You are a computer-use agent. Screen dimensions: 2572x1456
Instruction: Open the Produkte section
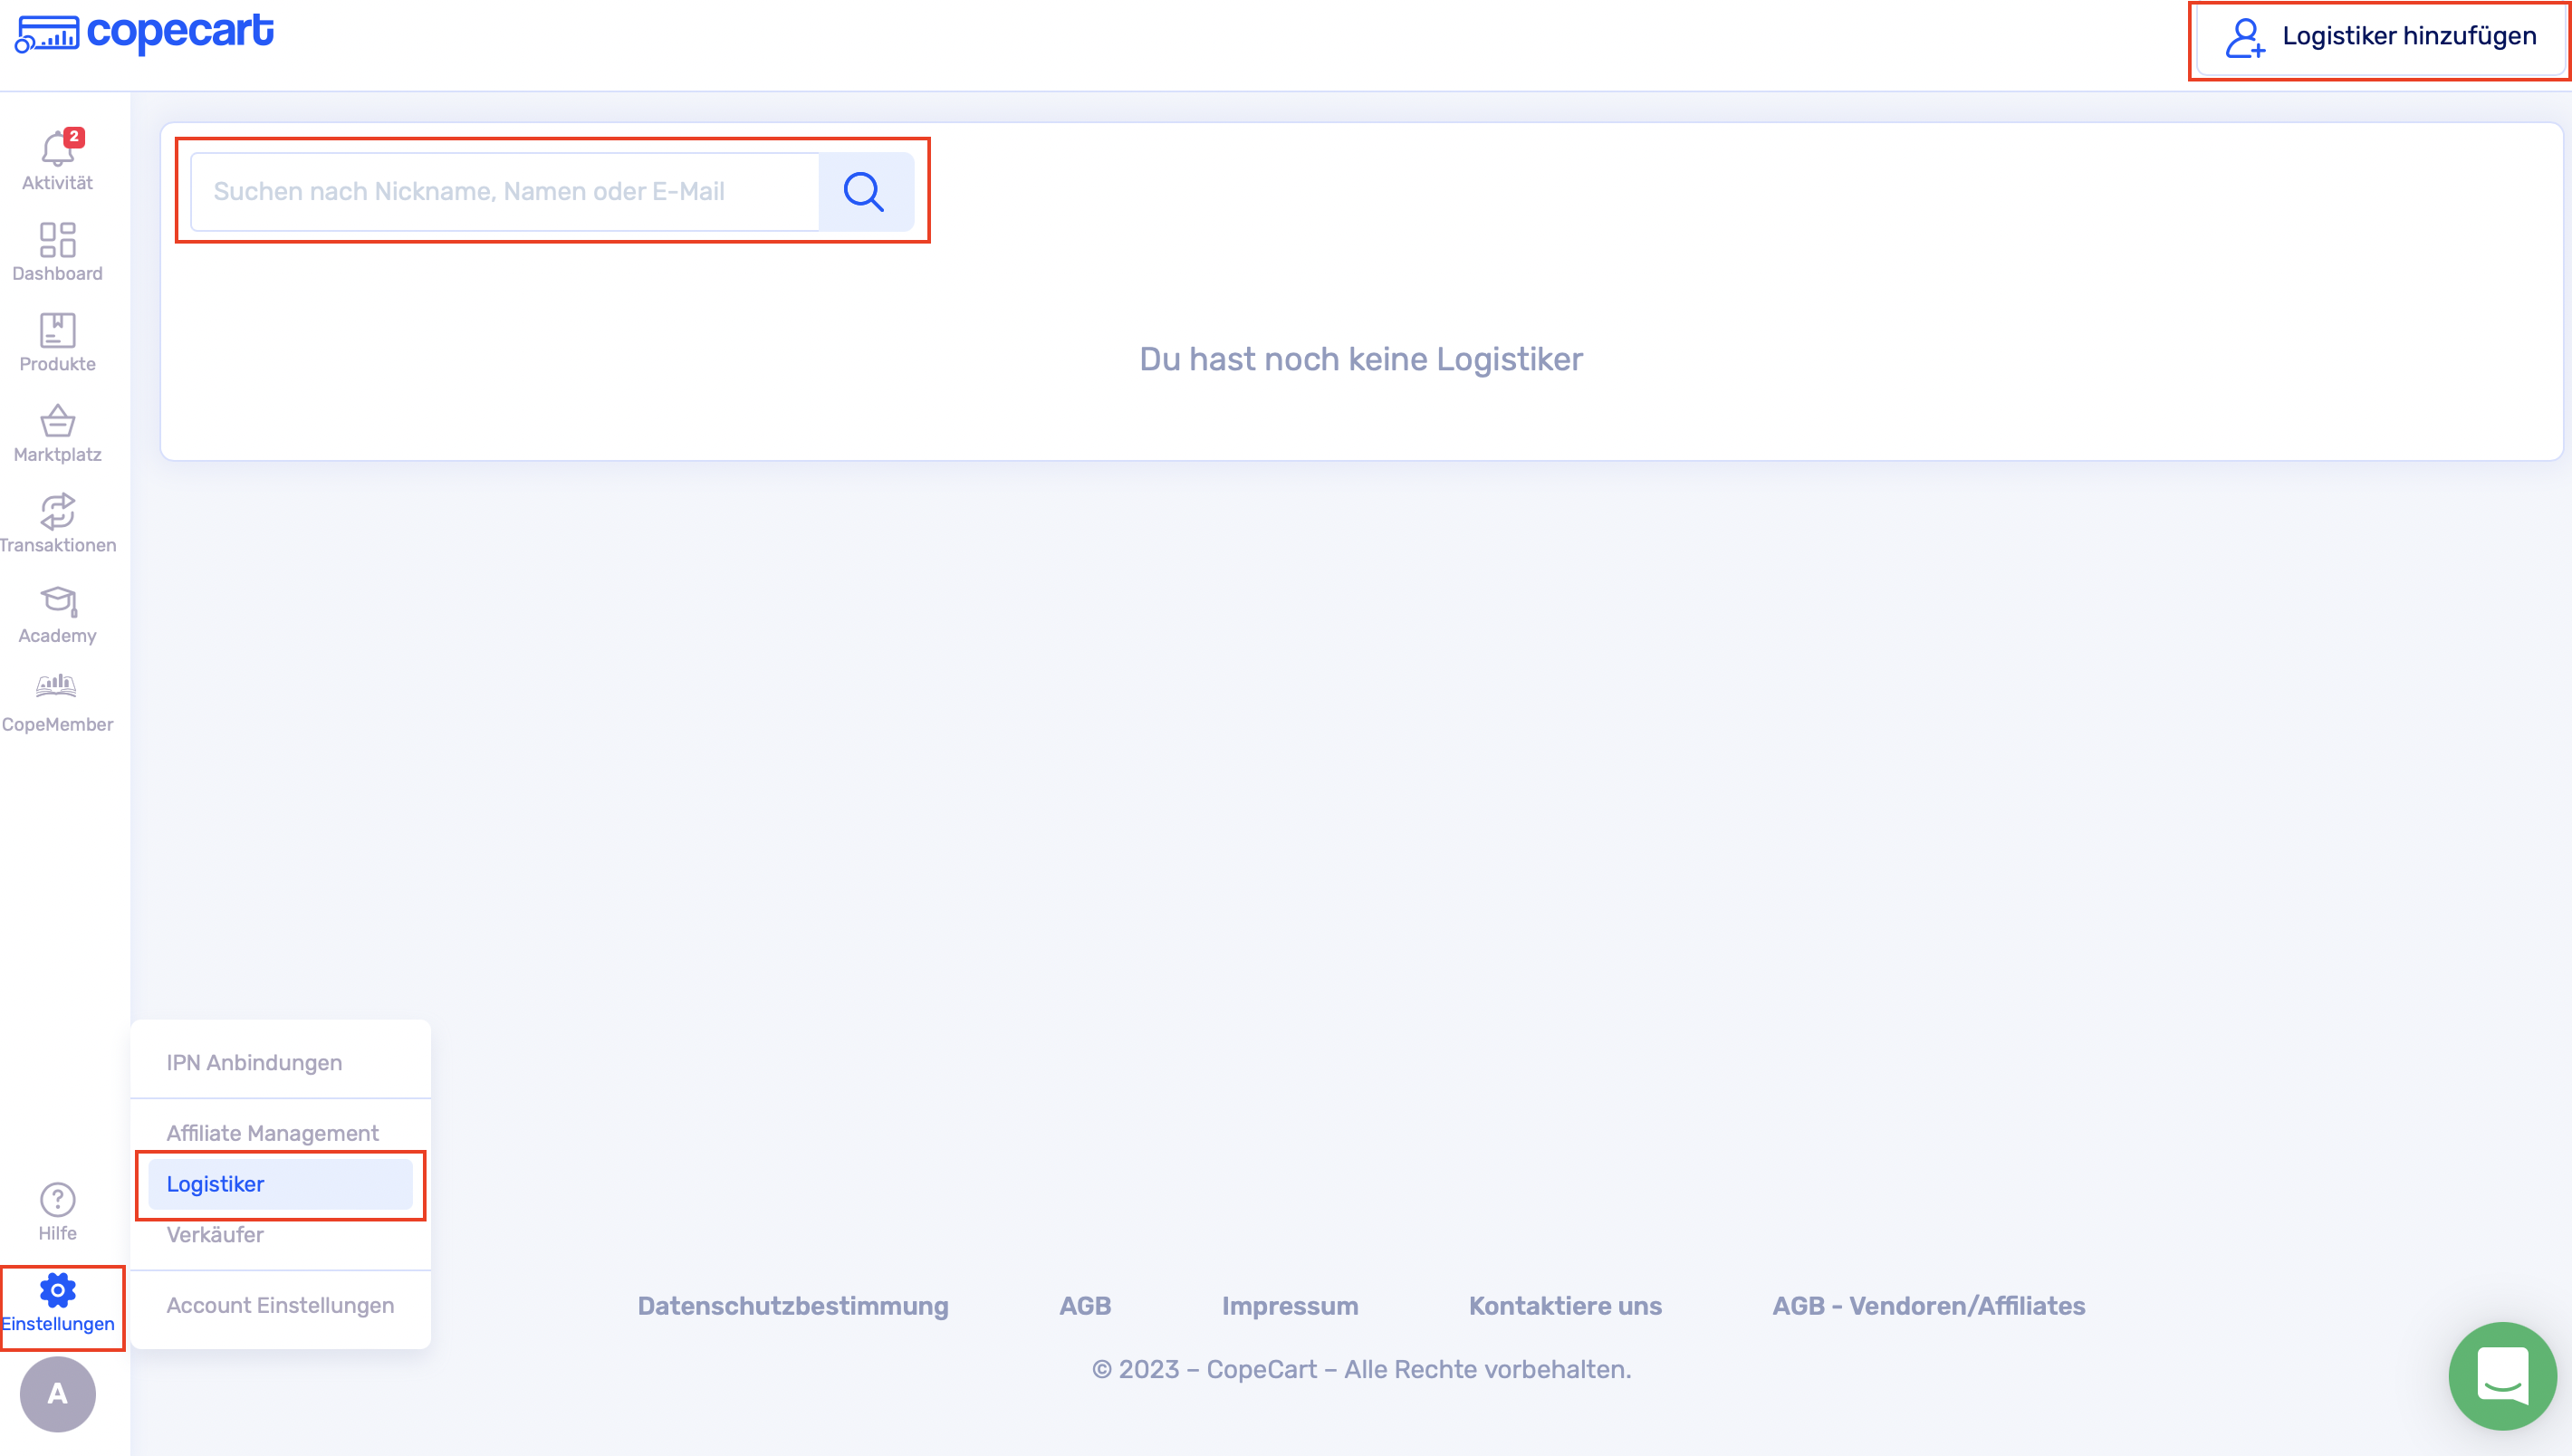tap(57, 331)
